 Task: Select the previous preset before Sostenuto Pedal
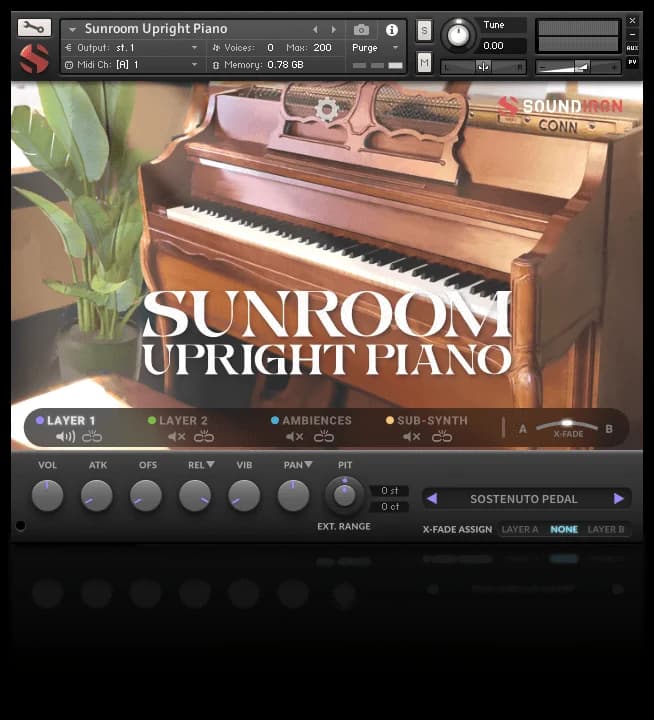click(432, 498)
